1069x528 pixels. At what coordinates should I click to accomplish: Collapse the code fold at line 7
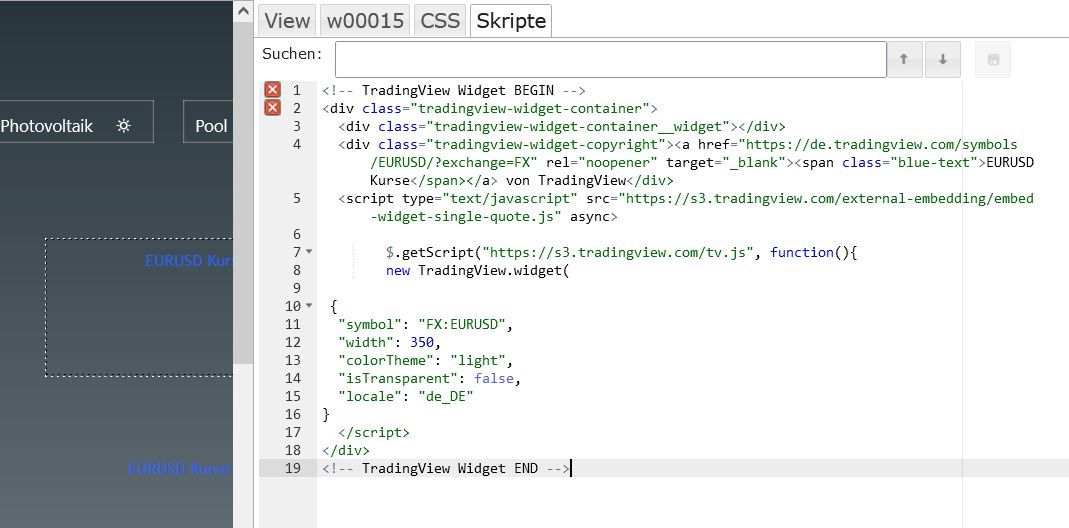coord(309,252)
